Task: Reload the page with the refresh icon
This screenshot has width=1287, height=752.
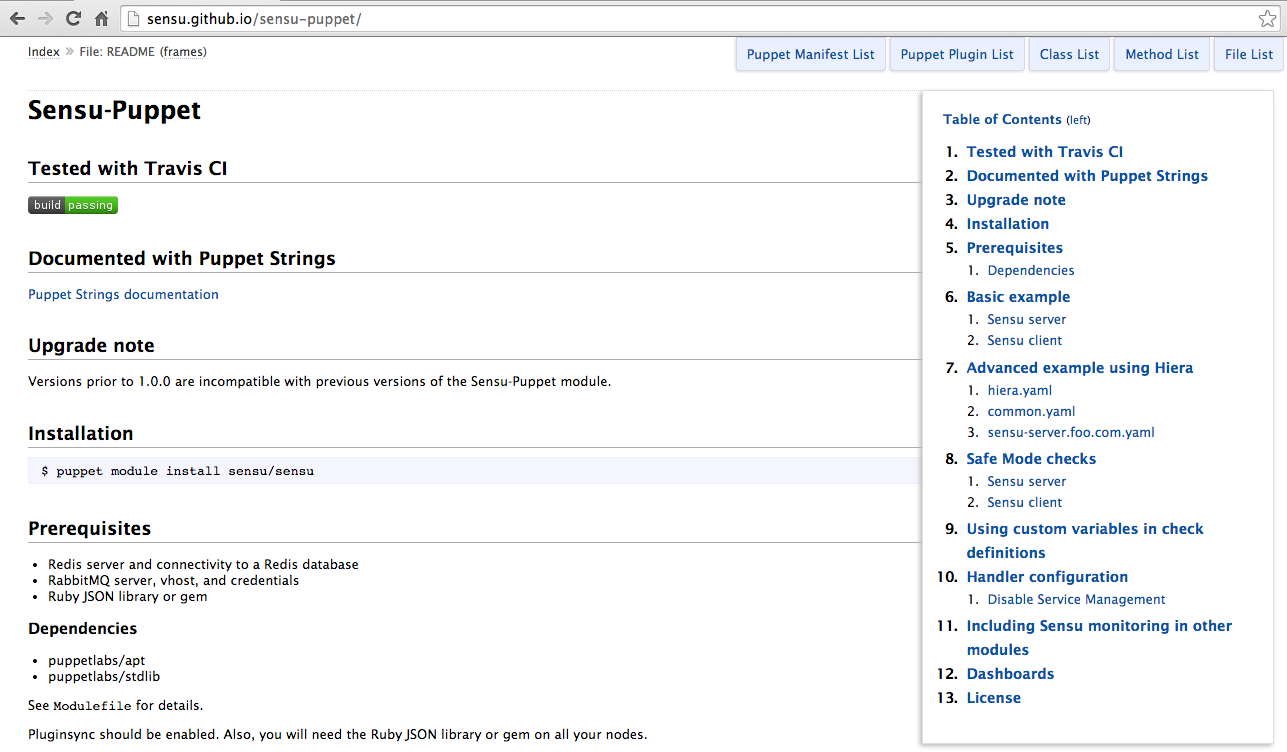Action: [73, 18]
